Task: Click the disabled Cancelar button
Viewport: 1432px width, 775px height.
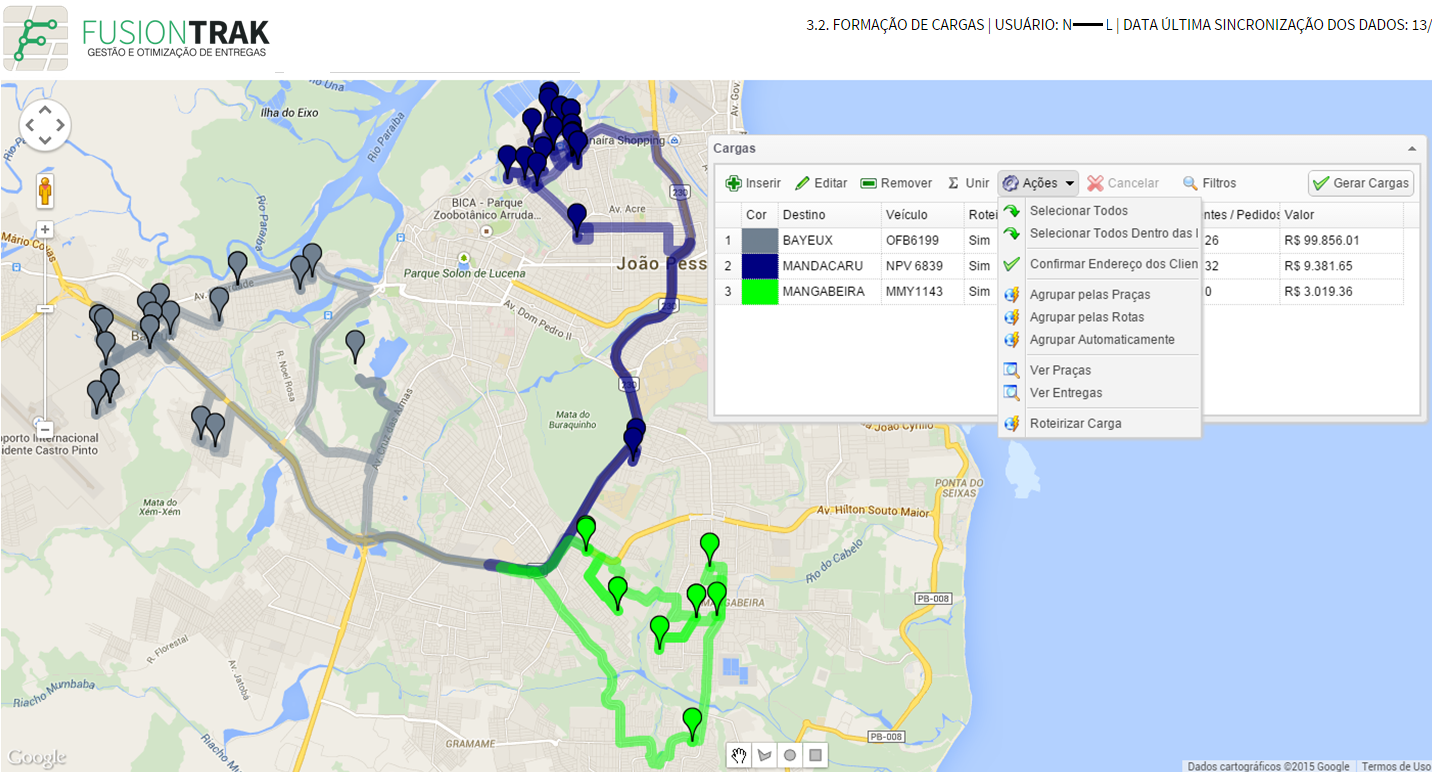Action: [x=1123, y=183]
